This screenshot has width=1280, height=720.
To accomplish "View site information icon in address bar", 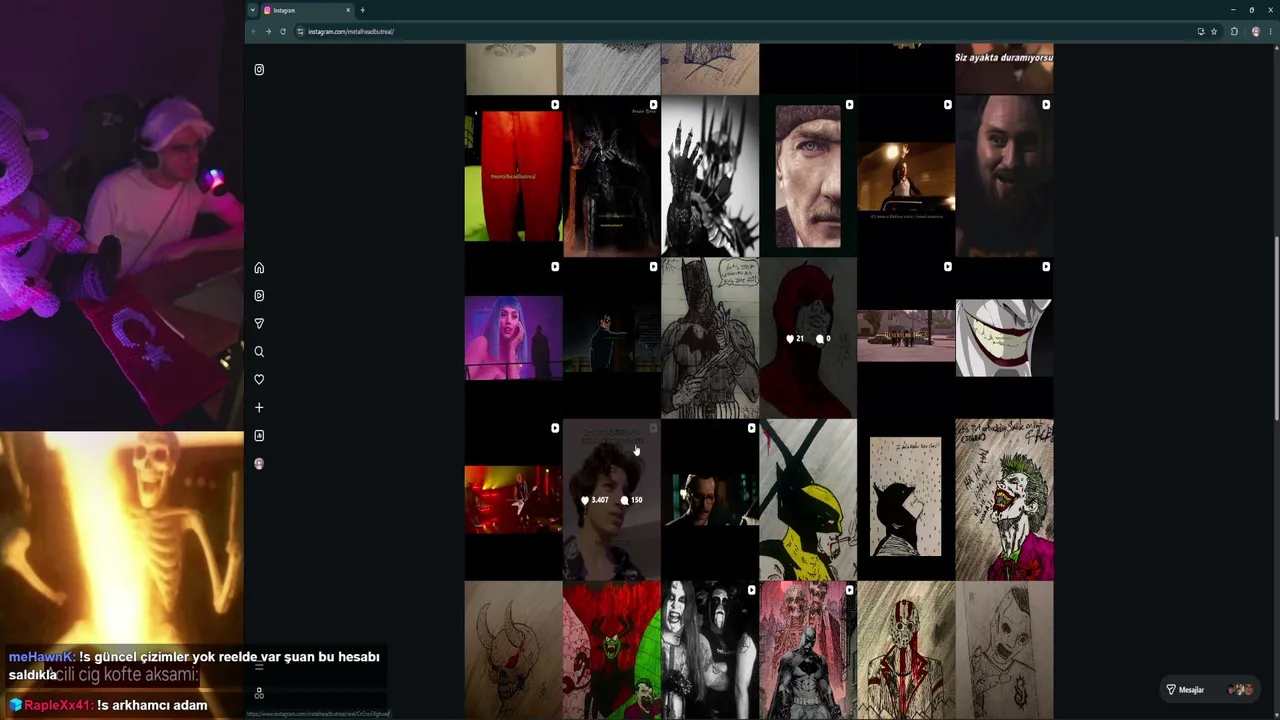I will click(300, 32).
